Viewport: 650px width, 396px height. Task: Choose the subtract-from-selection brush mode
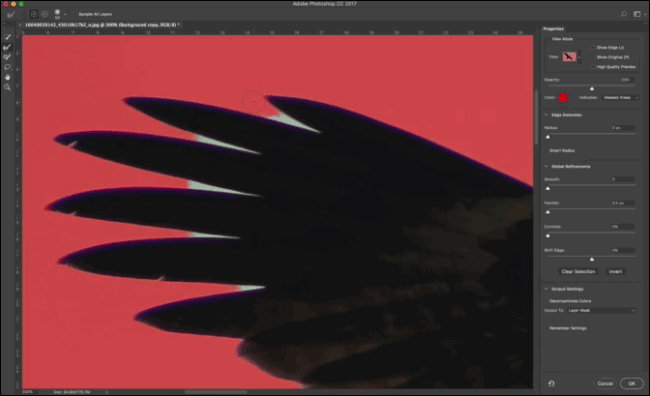pos(44,14)
